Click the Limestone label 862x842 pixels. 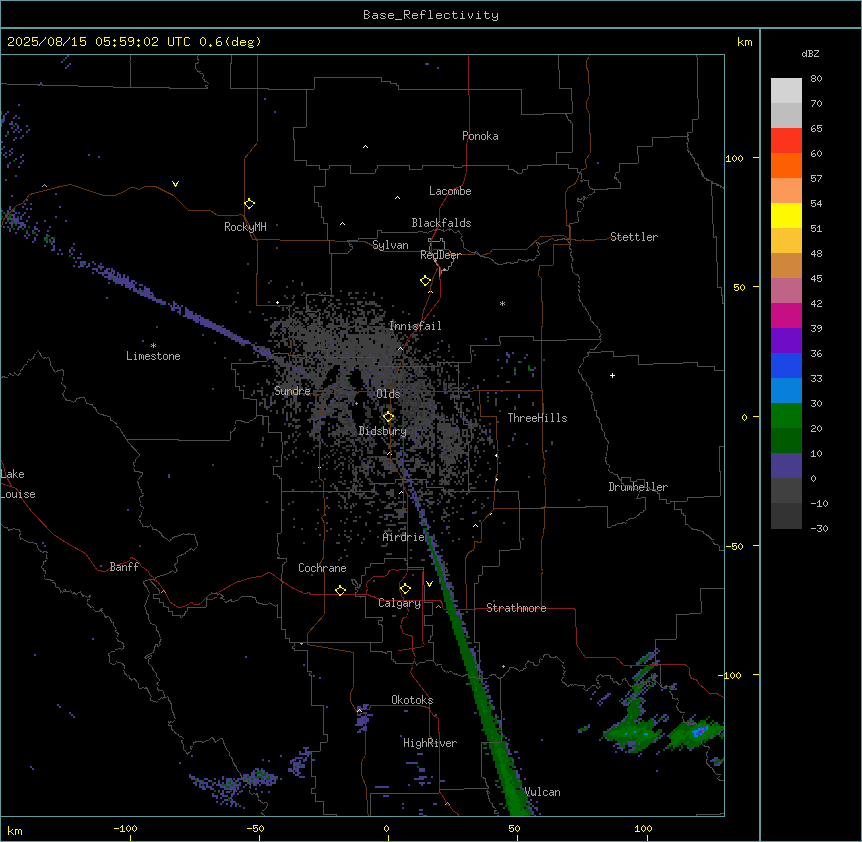(x=153, y=356)
